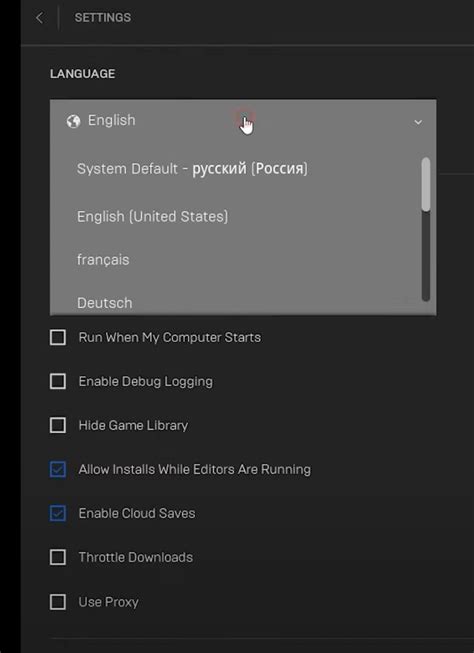Go back using the back arrow icon
The image size is (474, 653).
pyautogui.click(x=39, y=18)
